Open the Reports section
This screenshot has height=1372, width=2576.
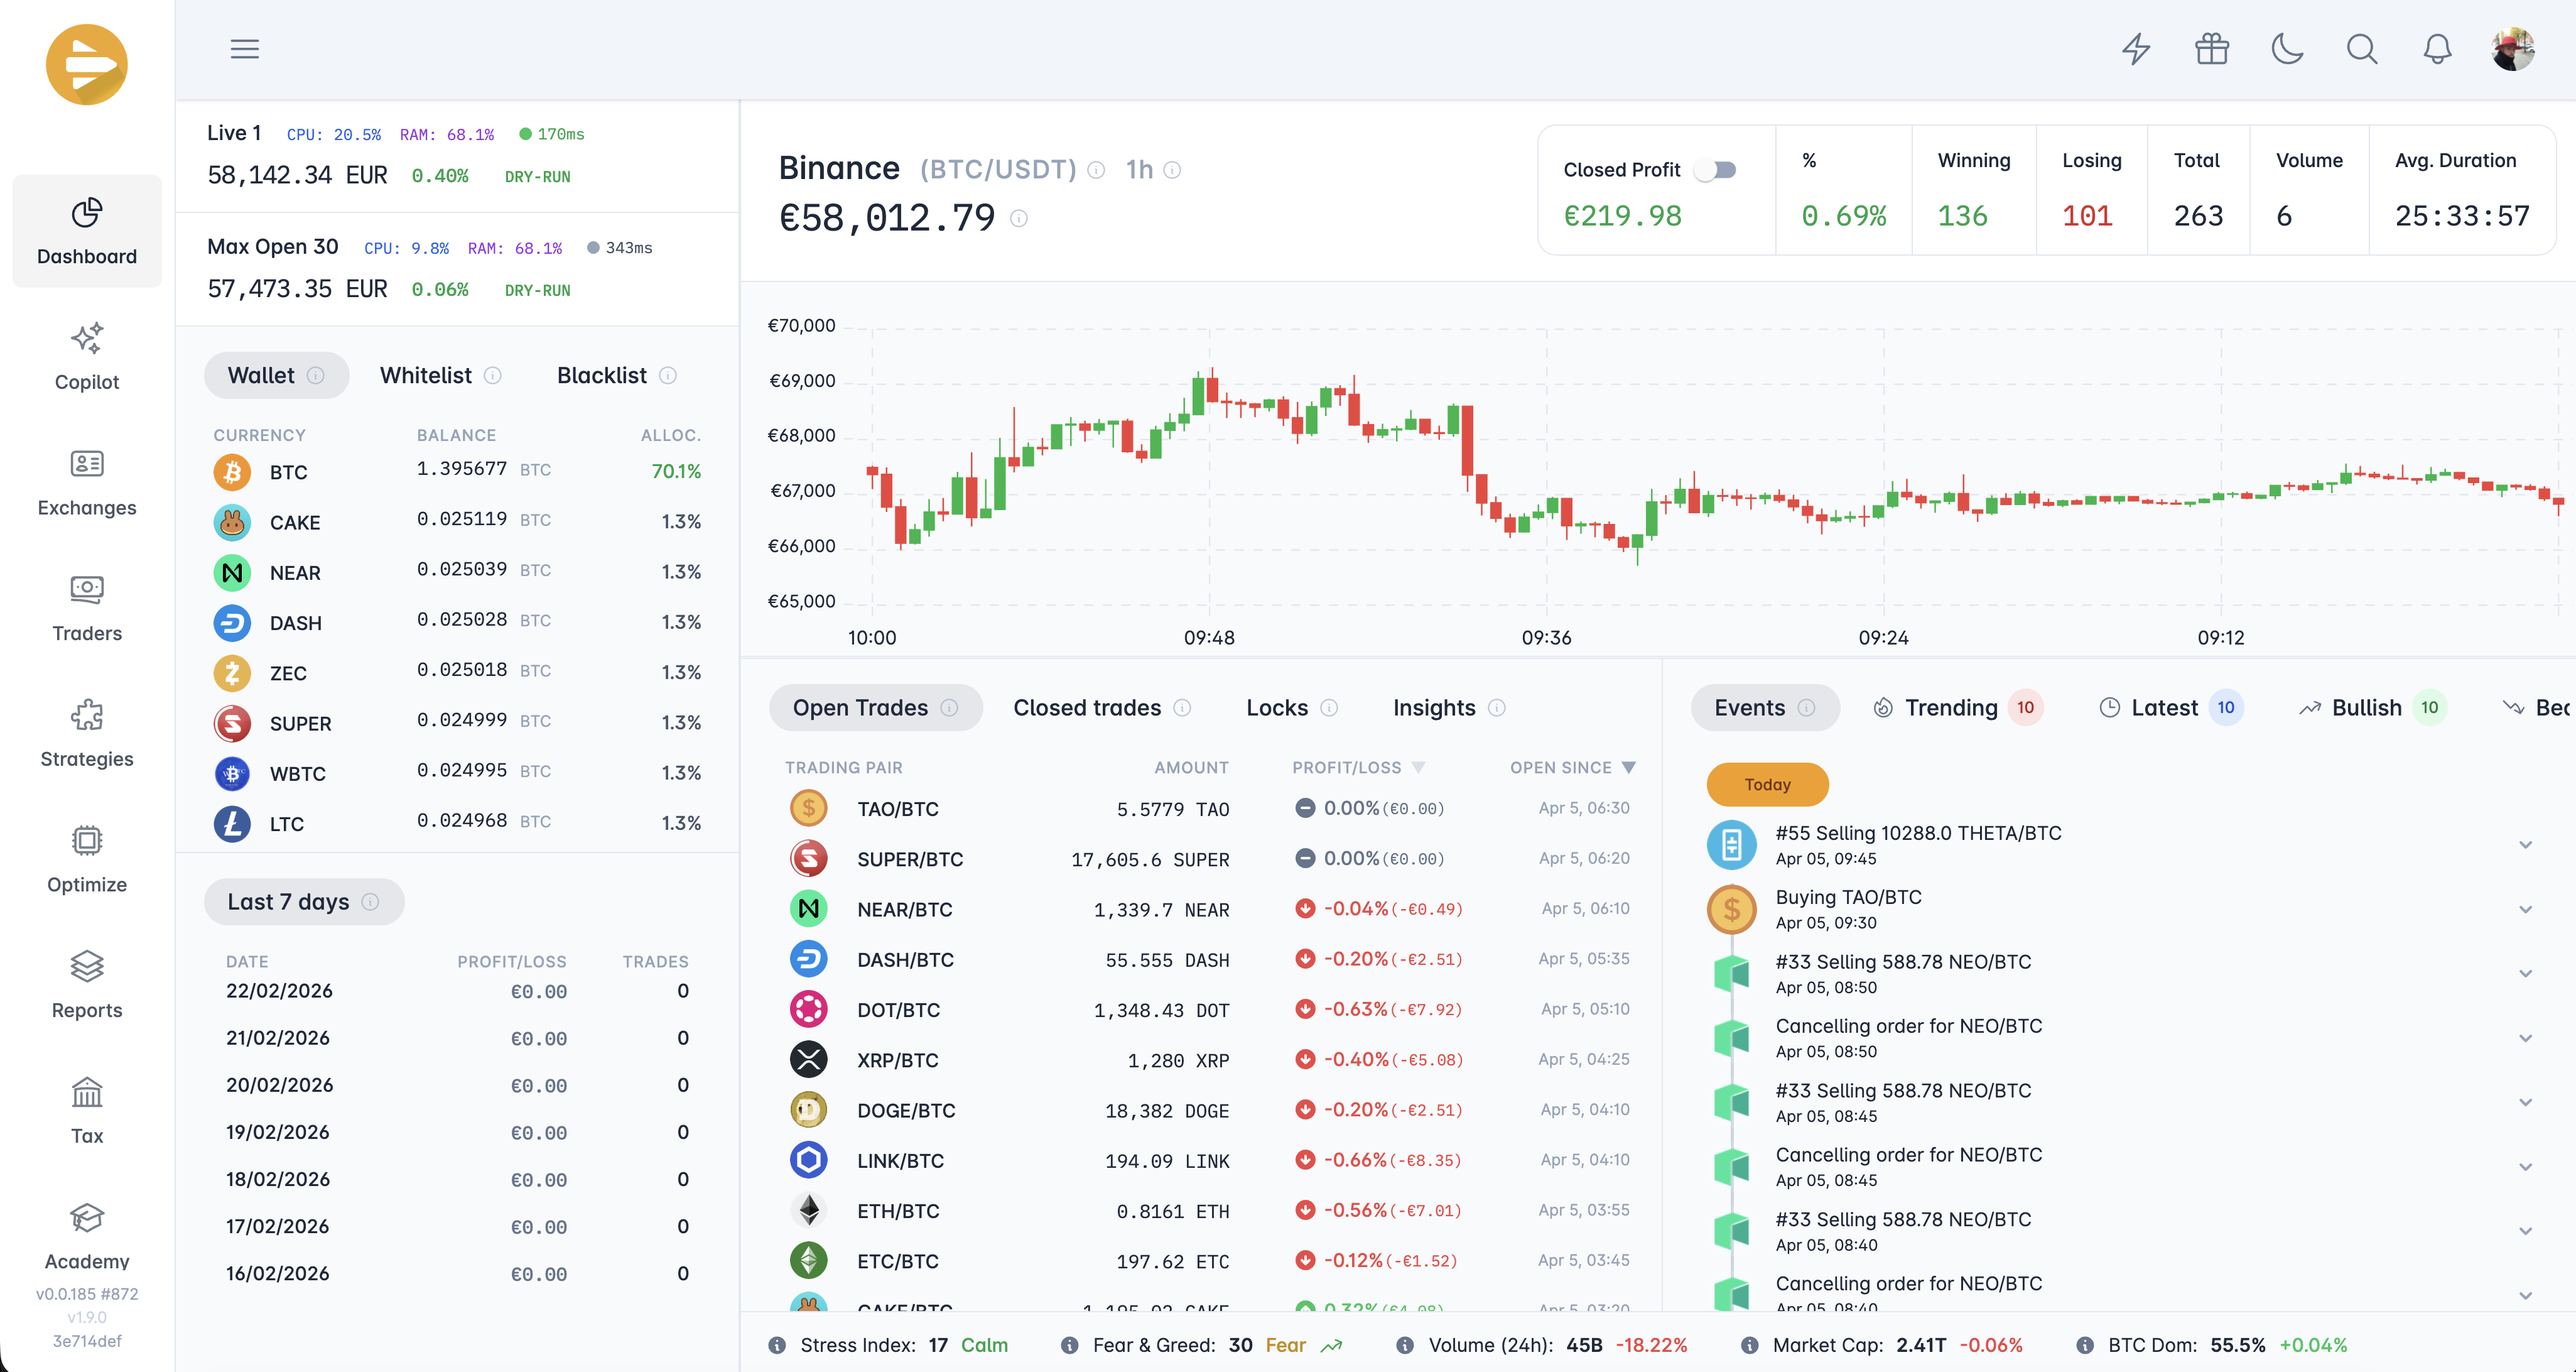(x=87, y=984)
